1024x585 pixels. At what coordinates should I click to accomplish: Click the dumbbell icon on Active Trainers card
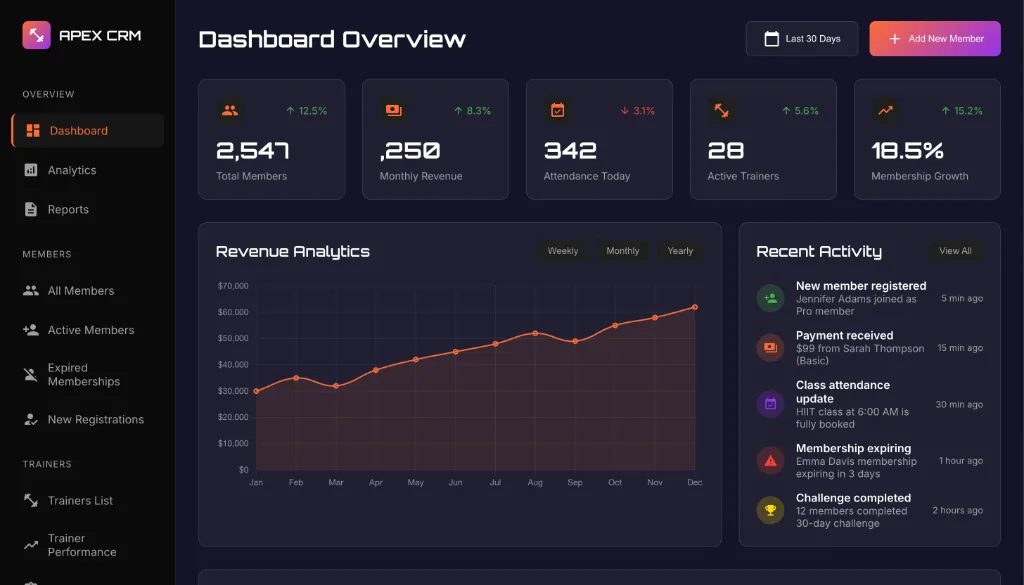click(721, 110)
